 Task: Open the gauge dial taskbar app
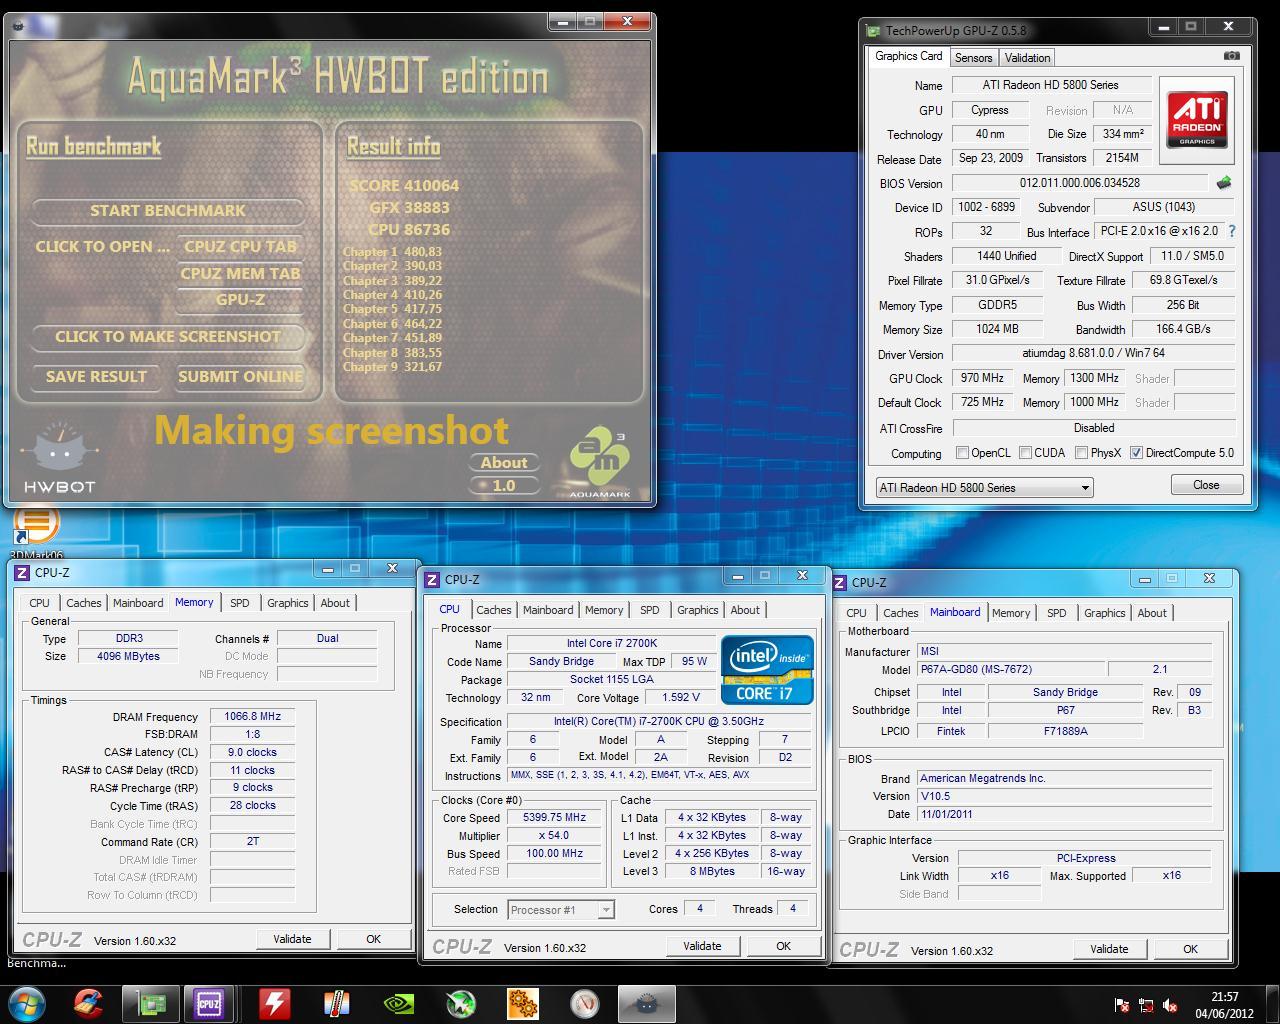tap(584, 1002)
